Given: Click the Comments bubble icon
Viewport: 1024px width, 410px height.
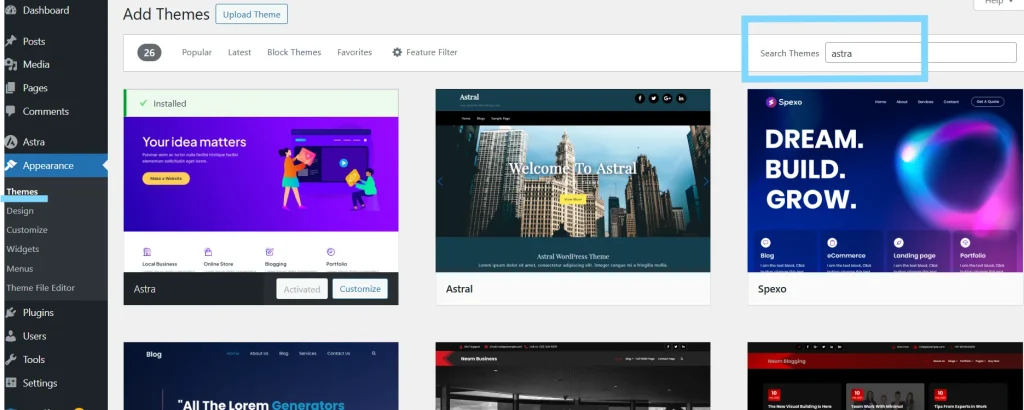Looking at the screenshot, I should (x=10, y=111).
